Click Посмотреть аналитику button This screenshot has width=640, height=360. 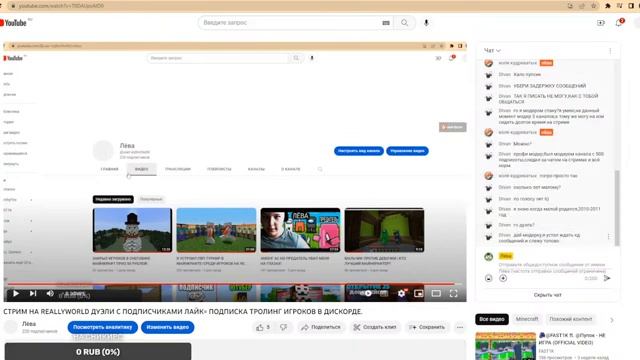[x=102, y=327]
